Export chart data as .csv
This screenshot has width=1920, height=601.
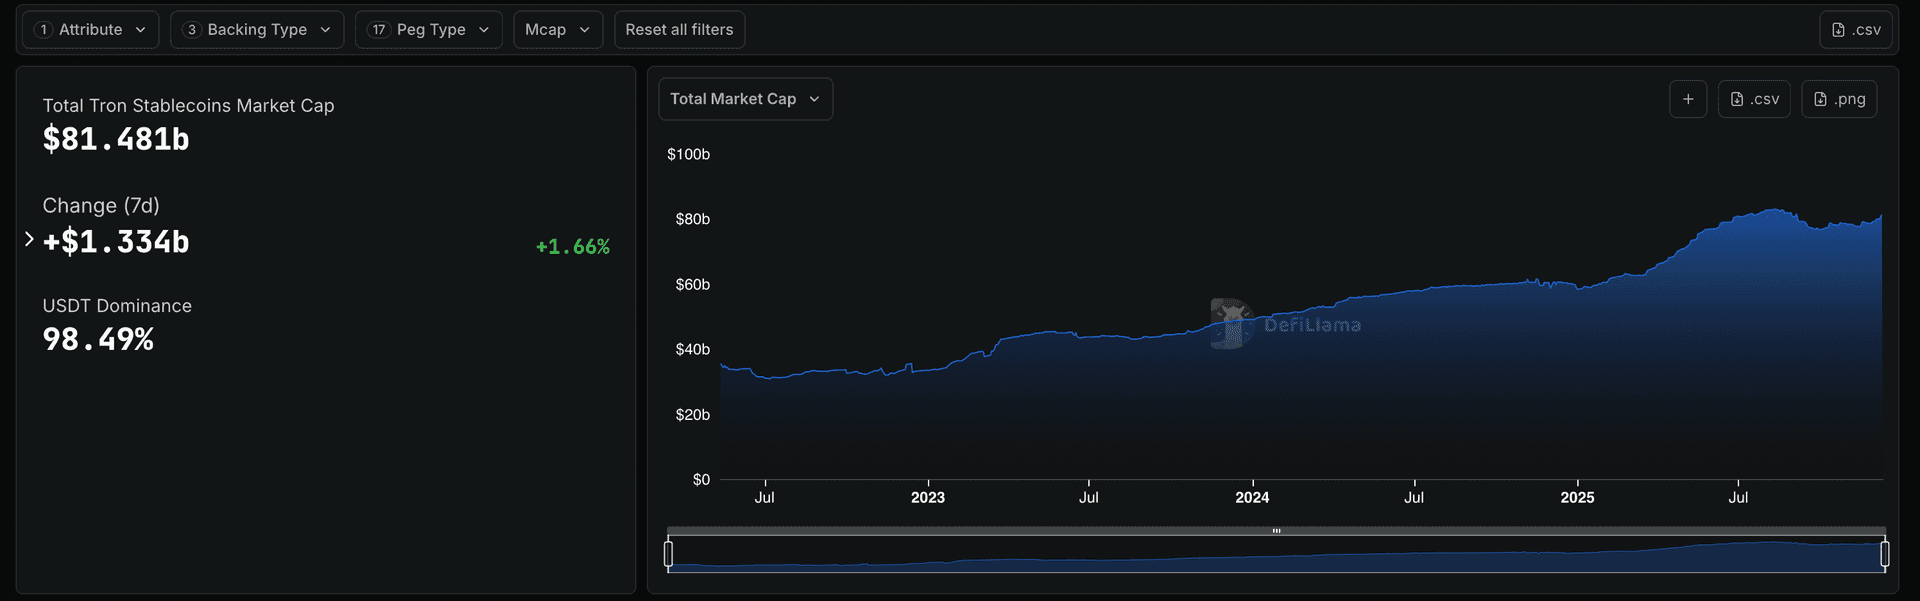(x=1754, y=99)
